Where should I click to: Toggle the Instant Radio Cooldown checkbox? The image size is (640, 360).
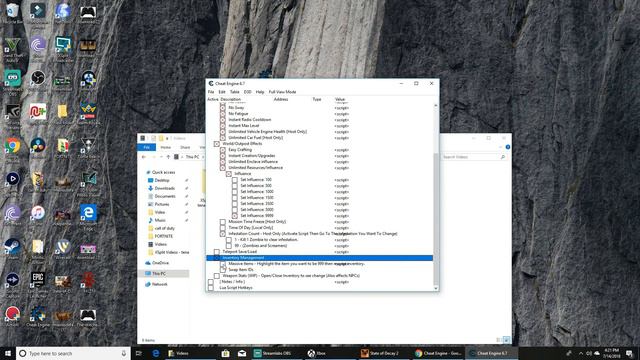click(x=223, y=120)
